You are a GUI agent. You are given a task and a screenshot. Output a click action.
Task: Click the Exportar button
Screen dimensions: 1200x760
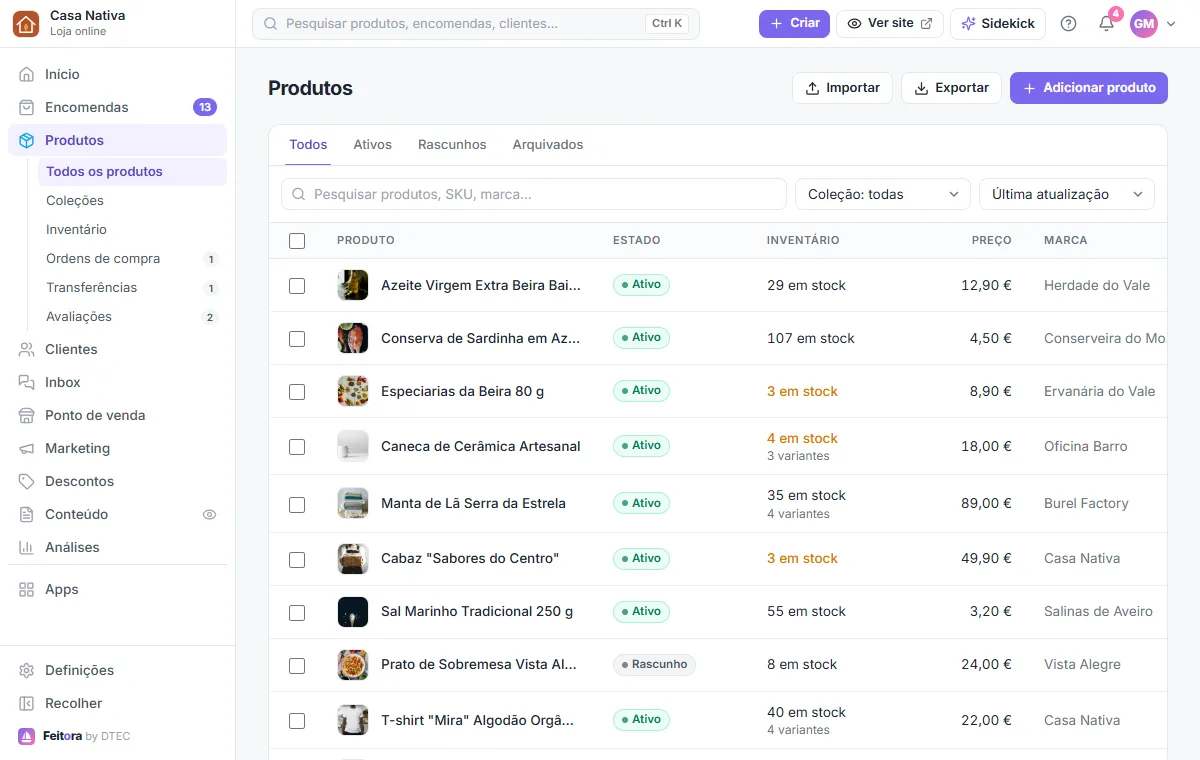click(x=951, y=88)
